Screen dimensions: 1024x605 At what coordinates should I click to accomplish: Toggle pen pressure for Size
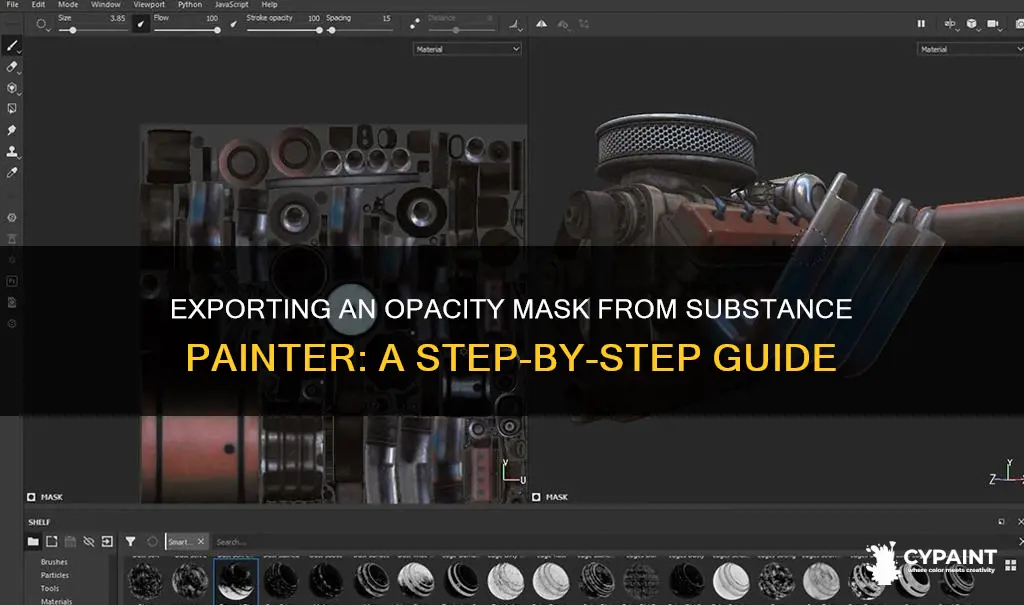[x=140, y=24]
